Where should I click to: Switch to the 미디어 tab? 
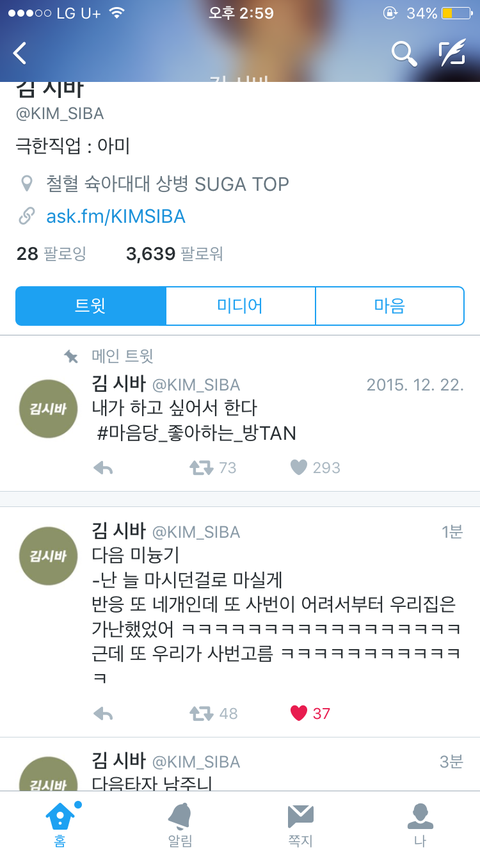240,306
